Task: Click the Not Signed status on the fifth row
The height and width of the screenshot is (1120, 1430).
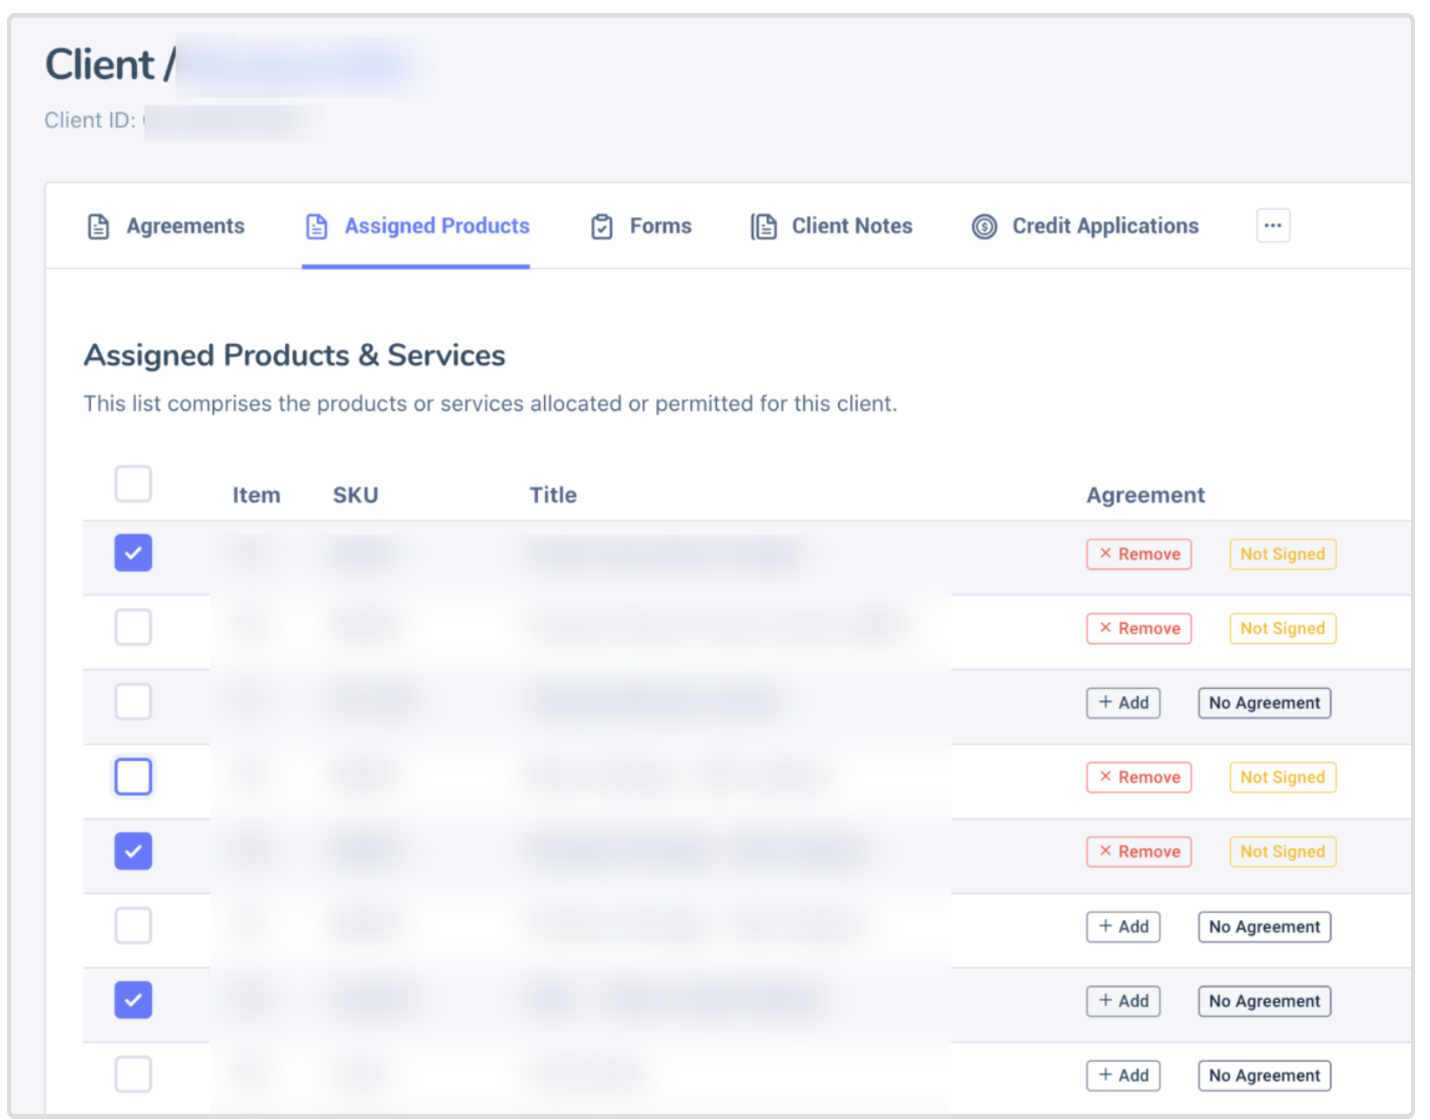Action: point(1282,851)
